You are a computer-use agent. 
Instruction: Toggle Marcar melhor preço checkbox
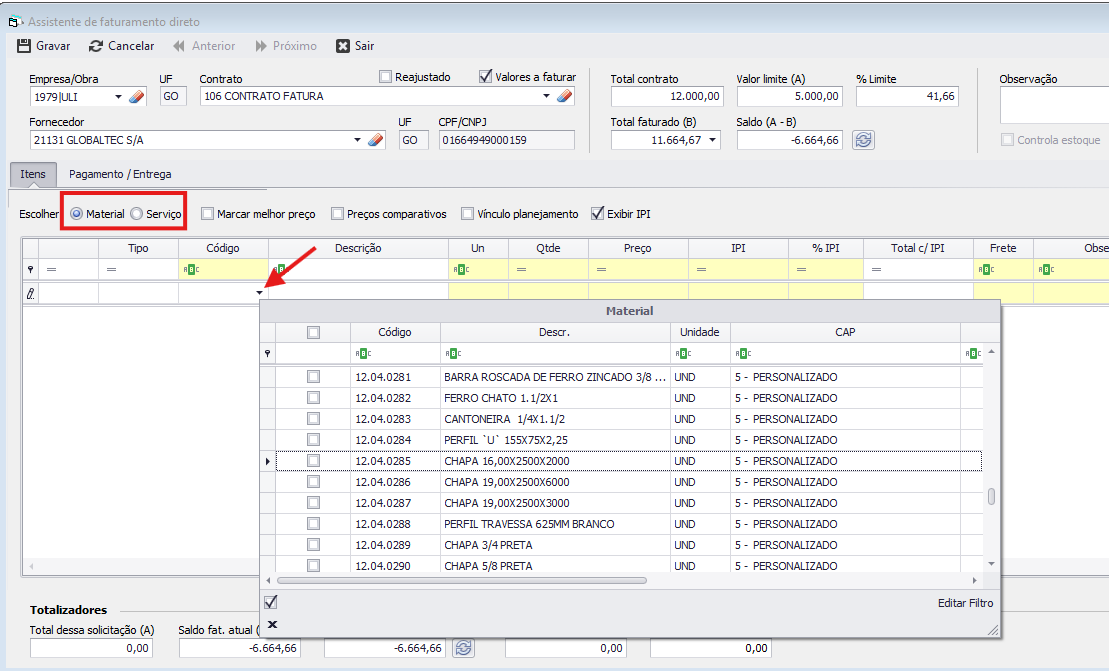point(208,214)
